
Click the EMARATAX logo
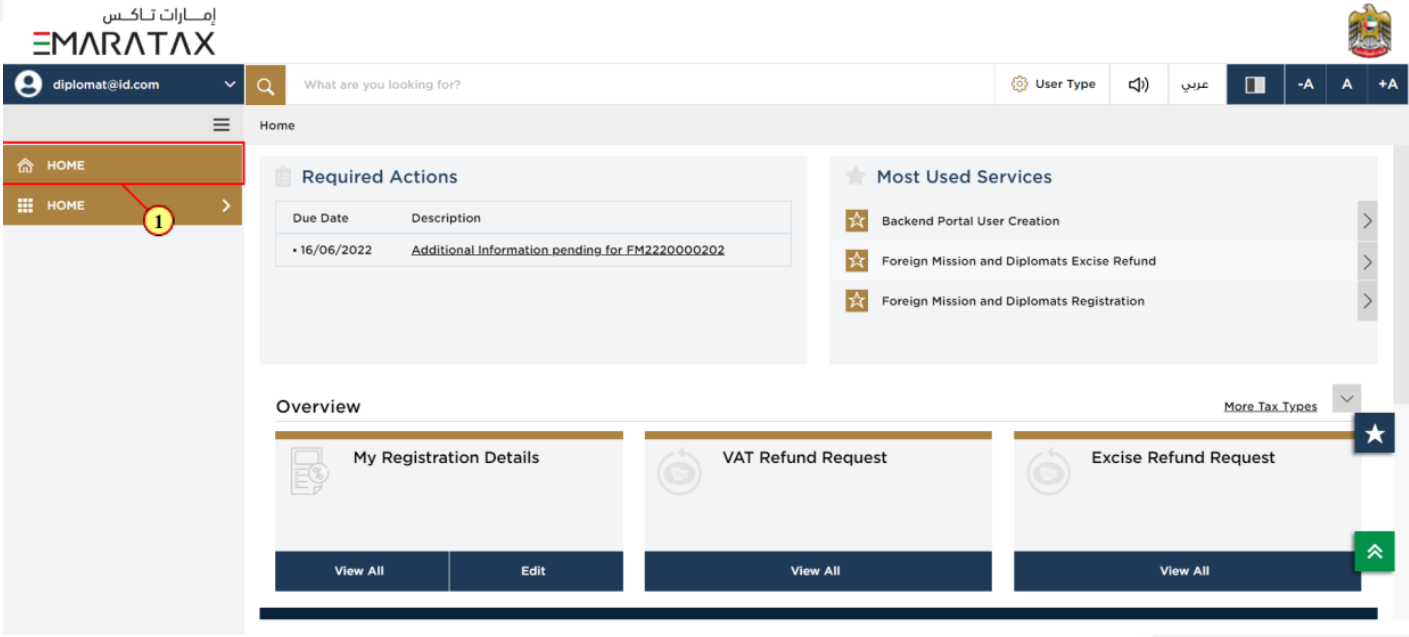click(x=123, y=32)
